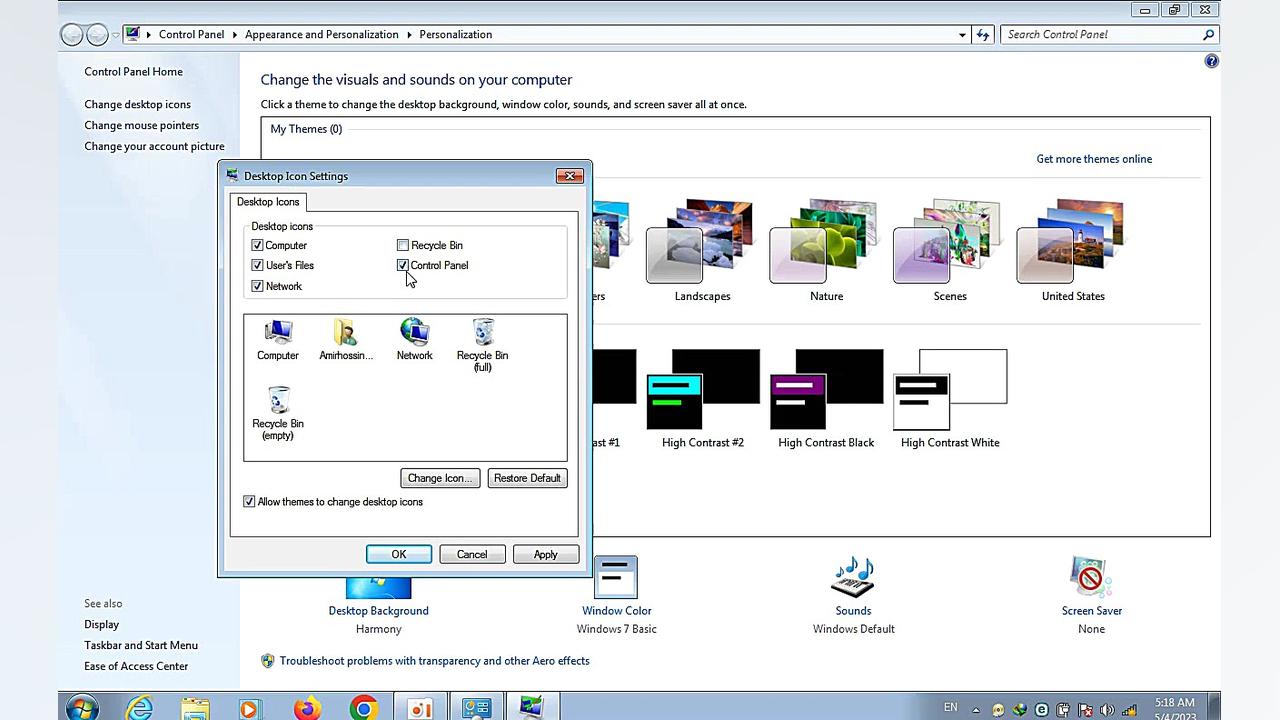The image size is (1280, 720).
Task: Show hidden tray icons arrow
Action: point(976,710)
